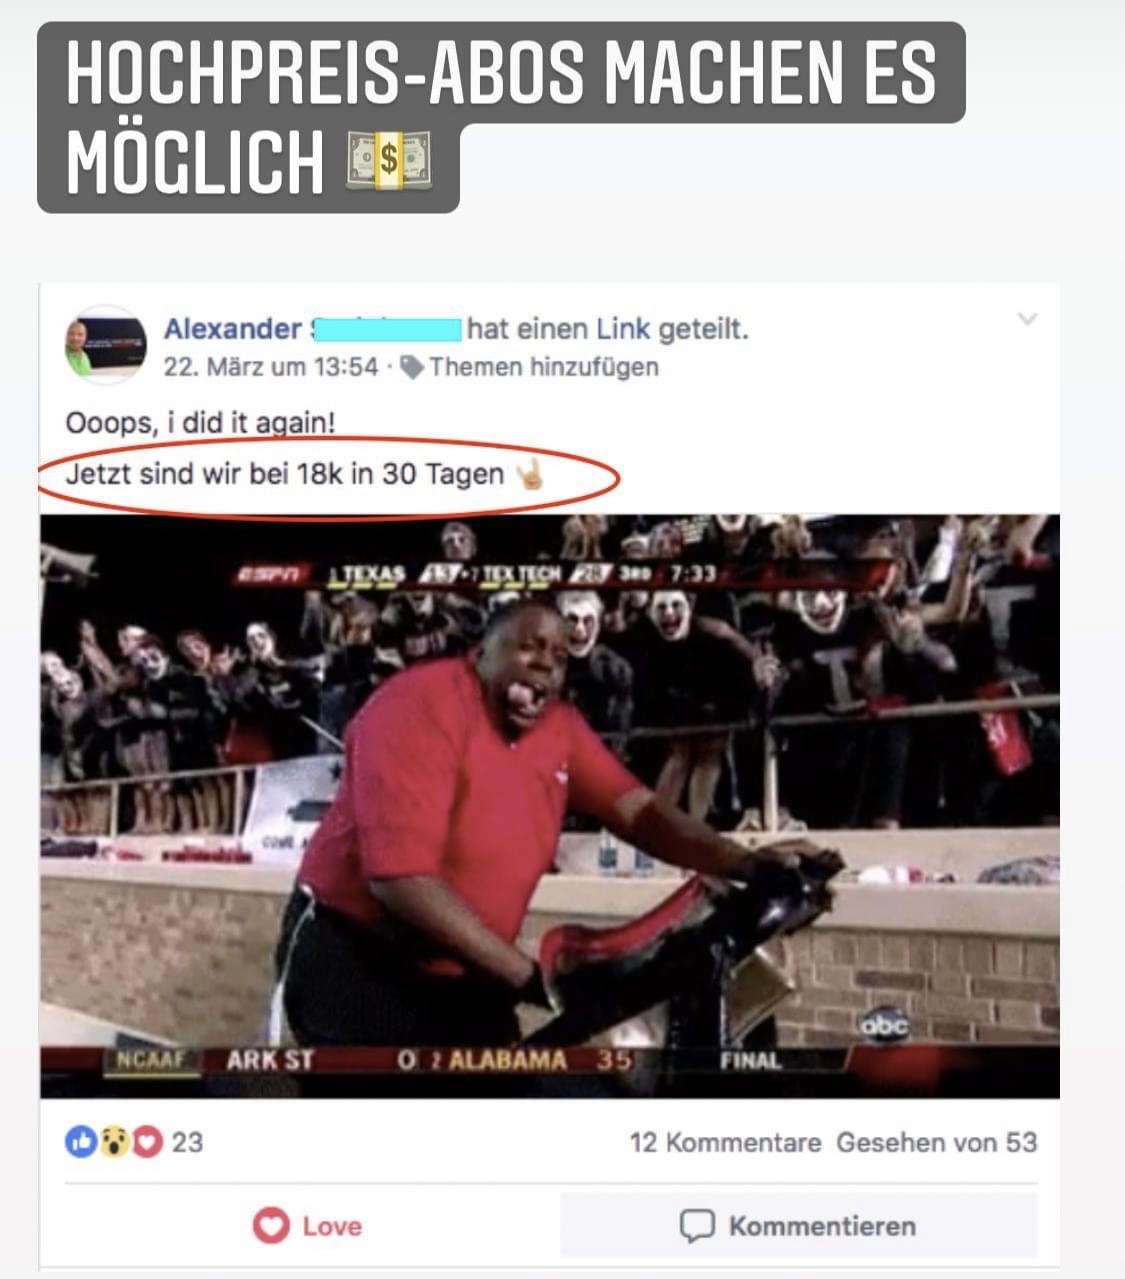
Task: Click the wow face reaction icon
Action: (x=113, y=1142)
